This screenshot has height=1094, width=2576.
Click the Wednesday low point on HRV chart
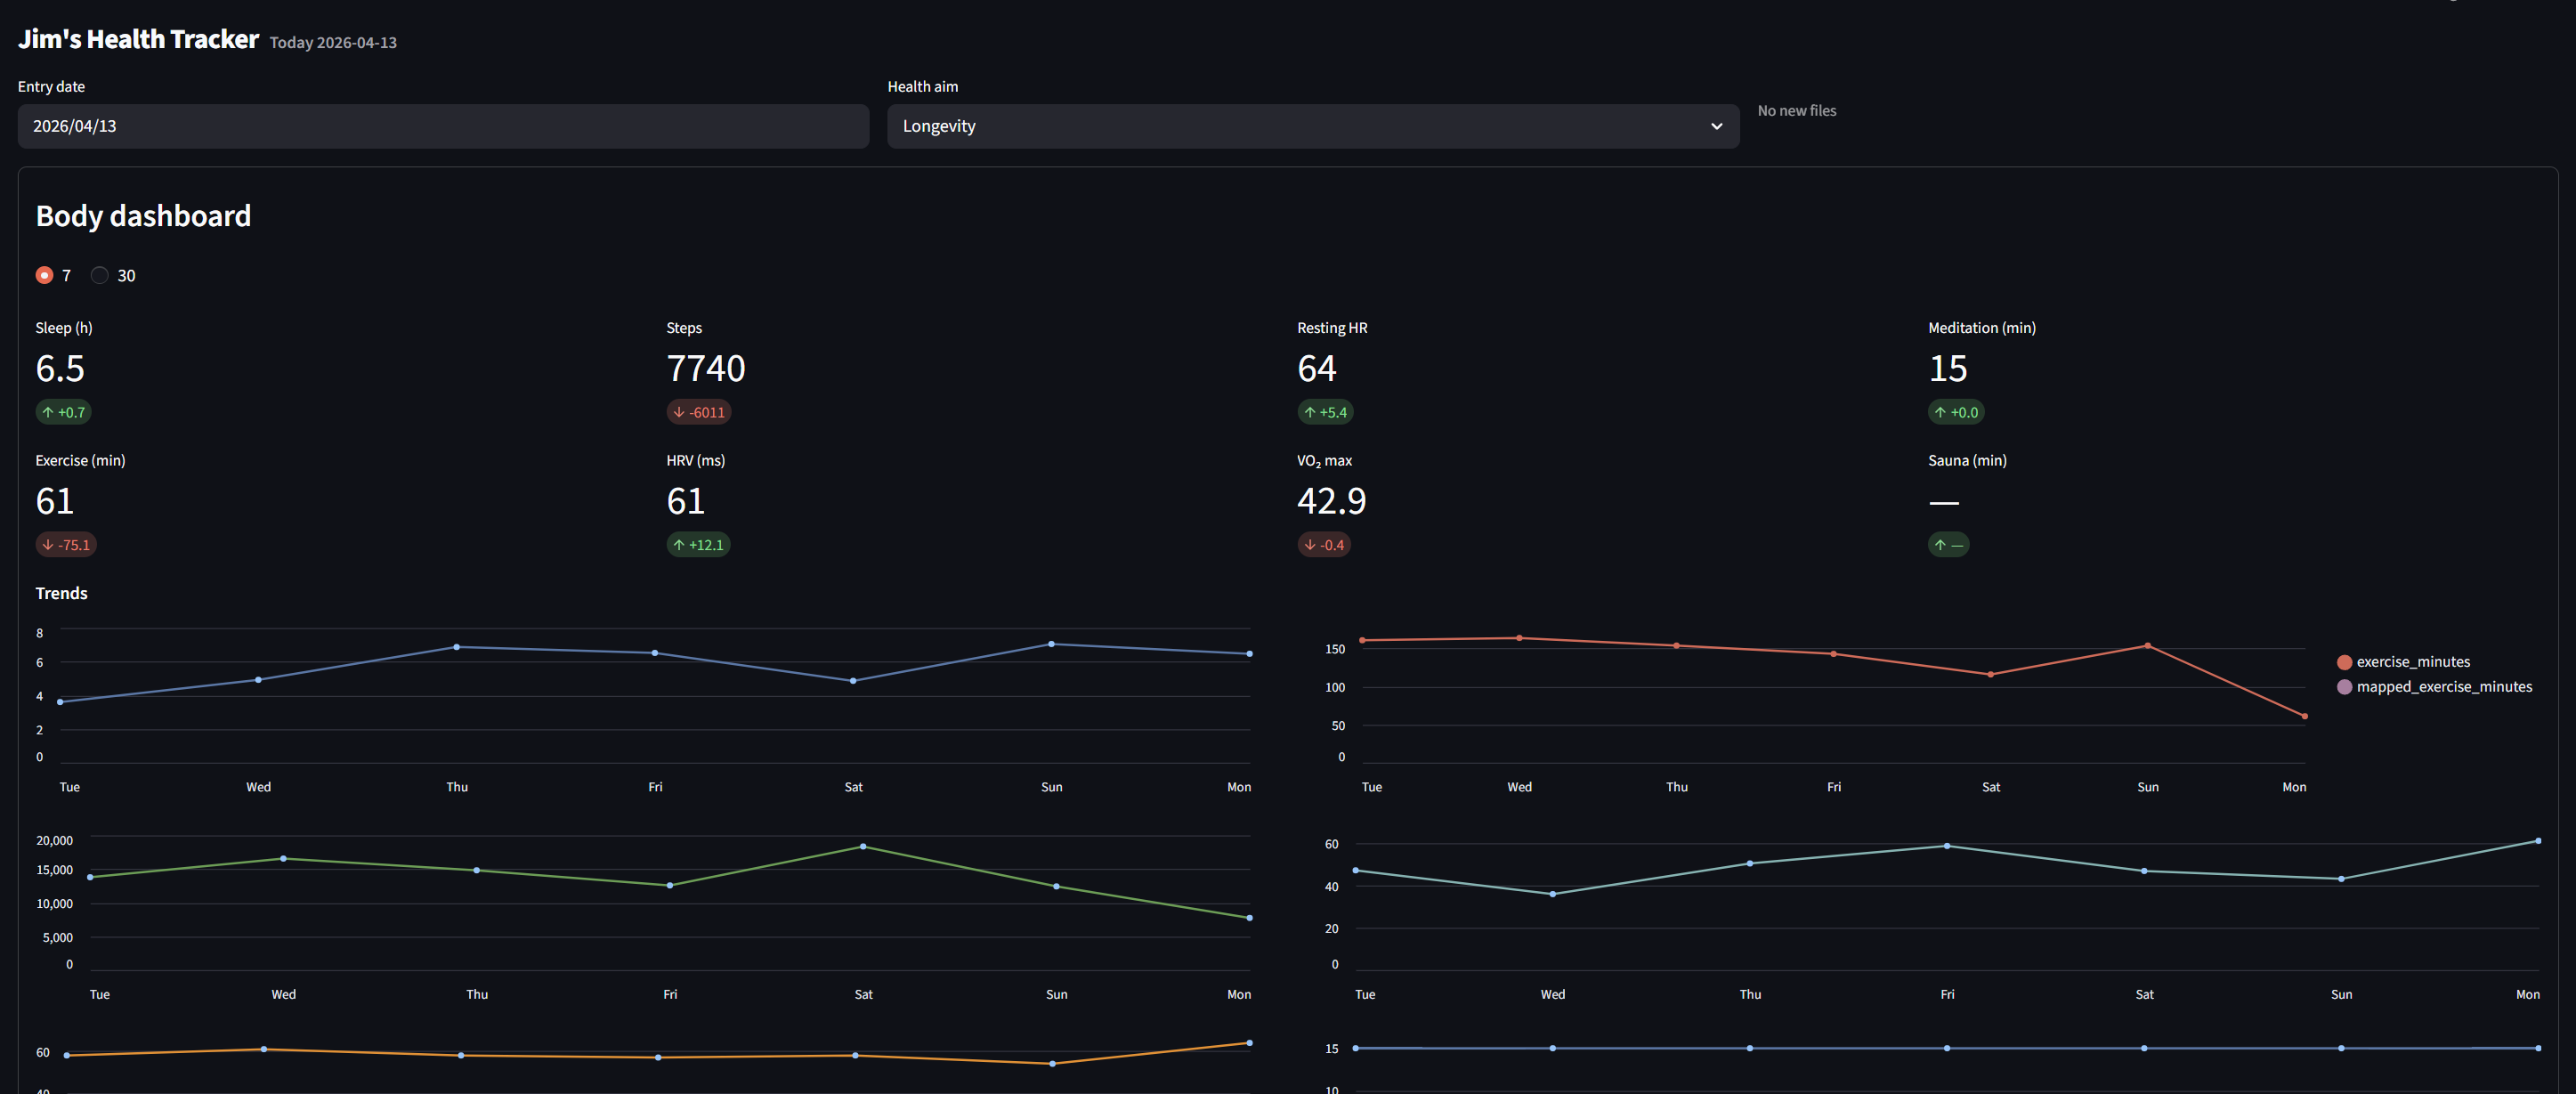tap(1552, 894)
